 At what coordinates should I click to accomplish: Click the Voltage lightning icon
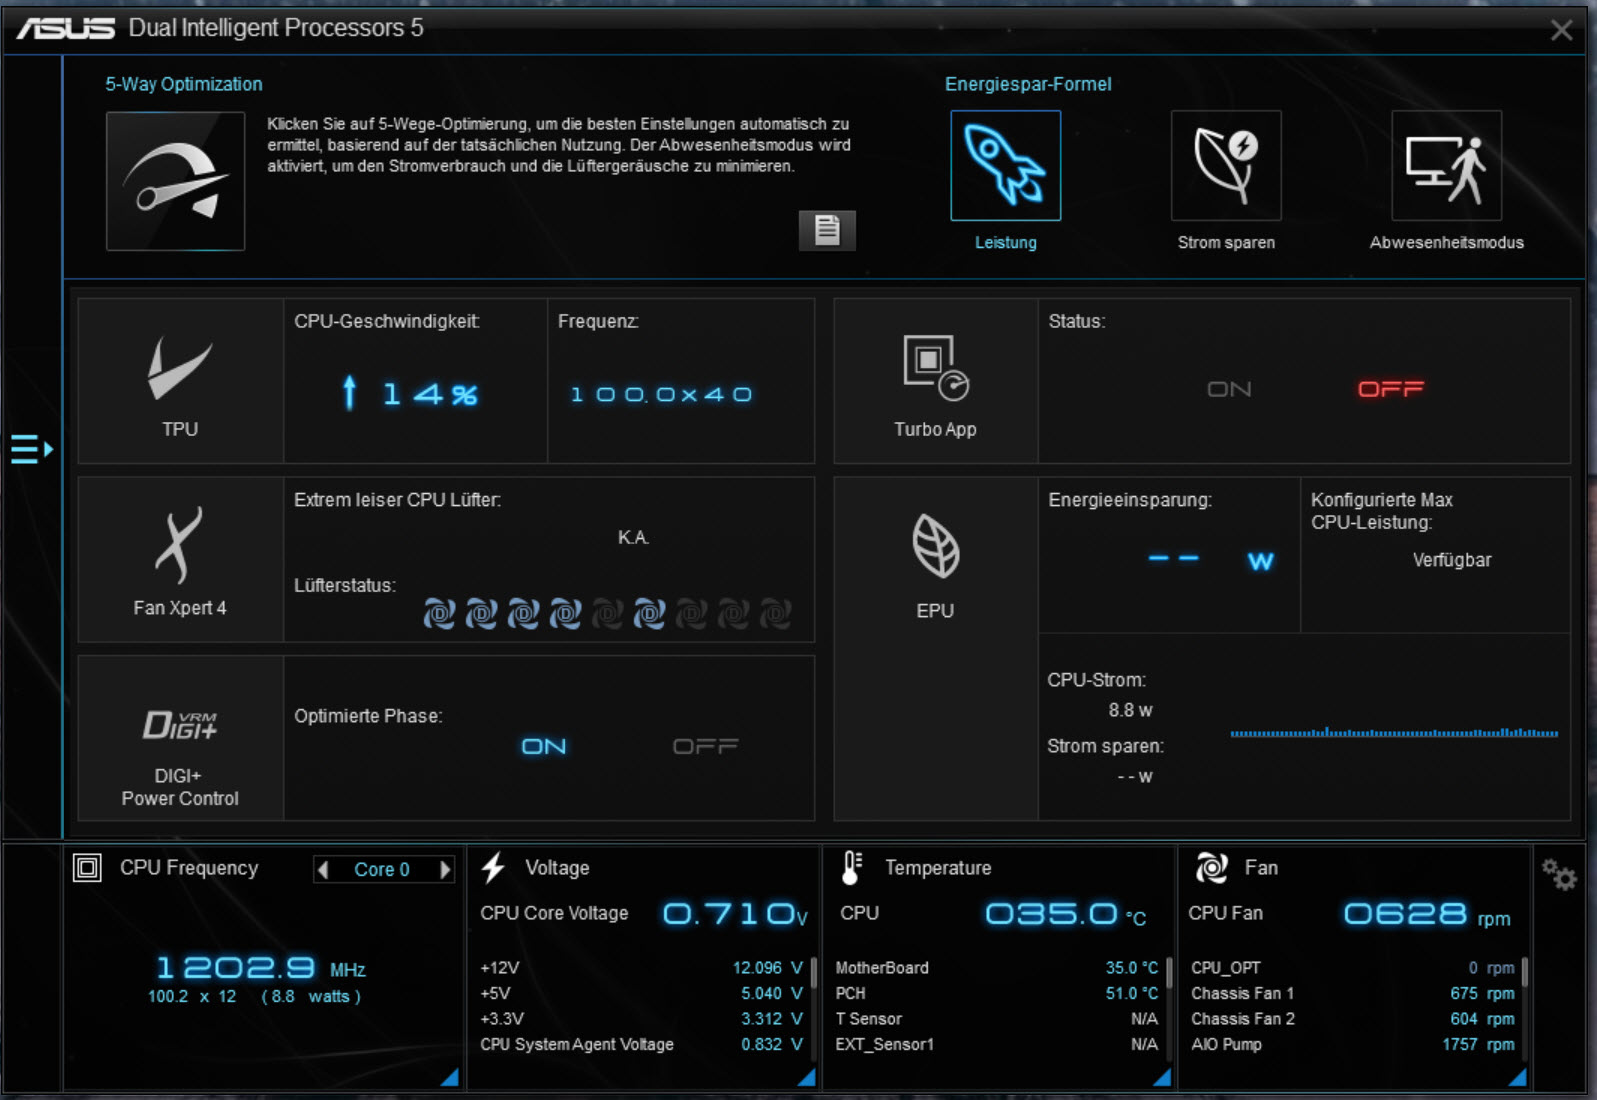pyautogui.click(x=493, y=868)
